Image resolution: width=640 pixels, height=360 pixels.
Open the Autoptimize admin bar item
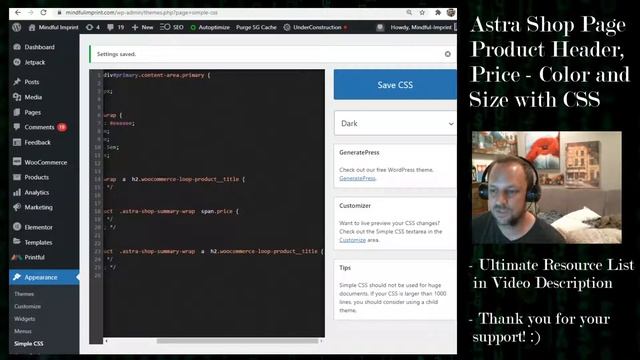point(210,27)
